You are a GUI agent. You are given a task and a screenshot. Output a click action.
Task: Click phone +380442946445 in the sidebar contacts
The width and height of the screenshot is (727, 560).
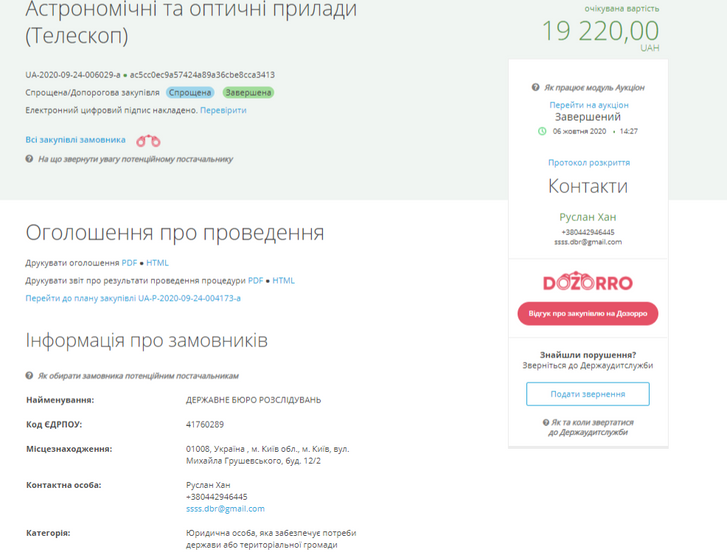(x=588, y=232)
